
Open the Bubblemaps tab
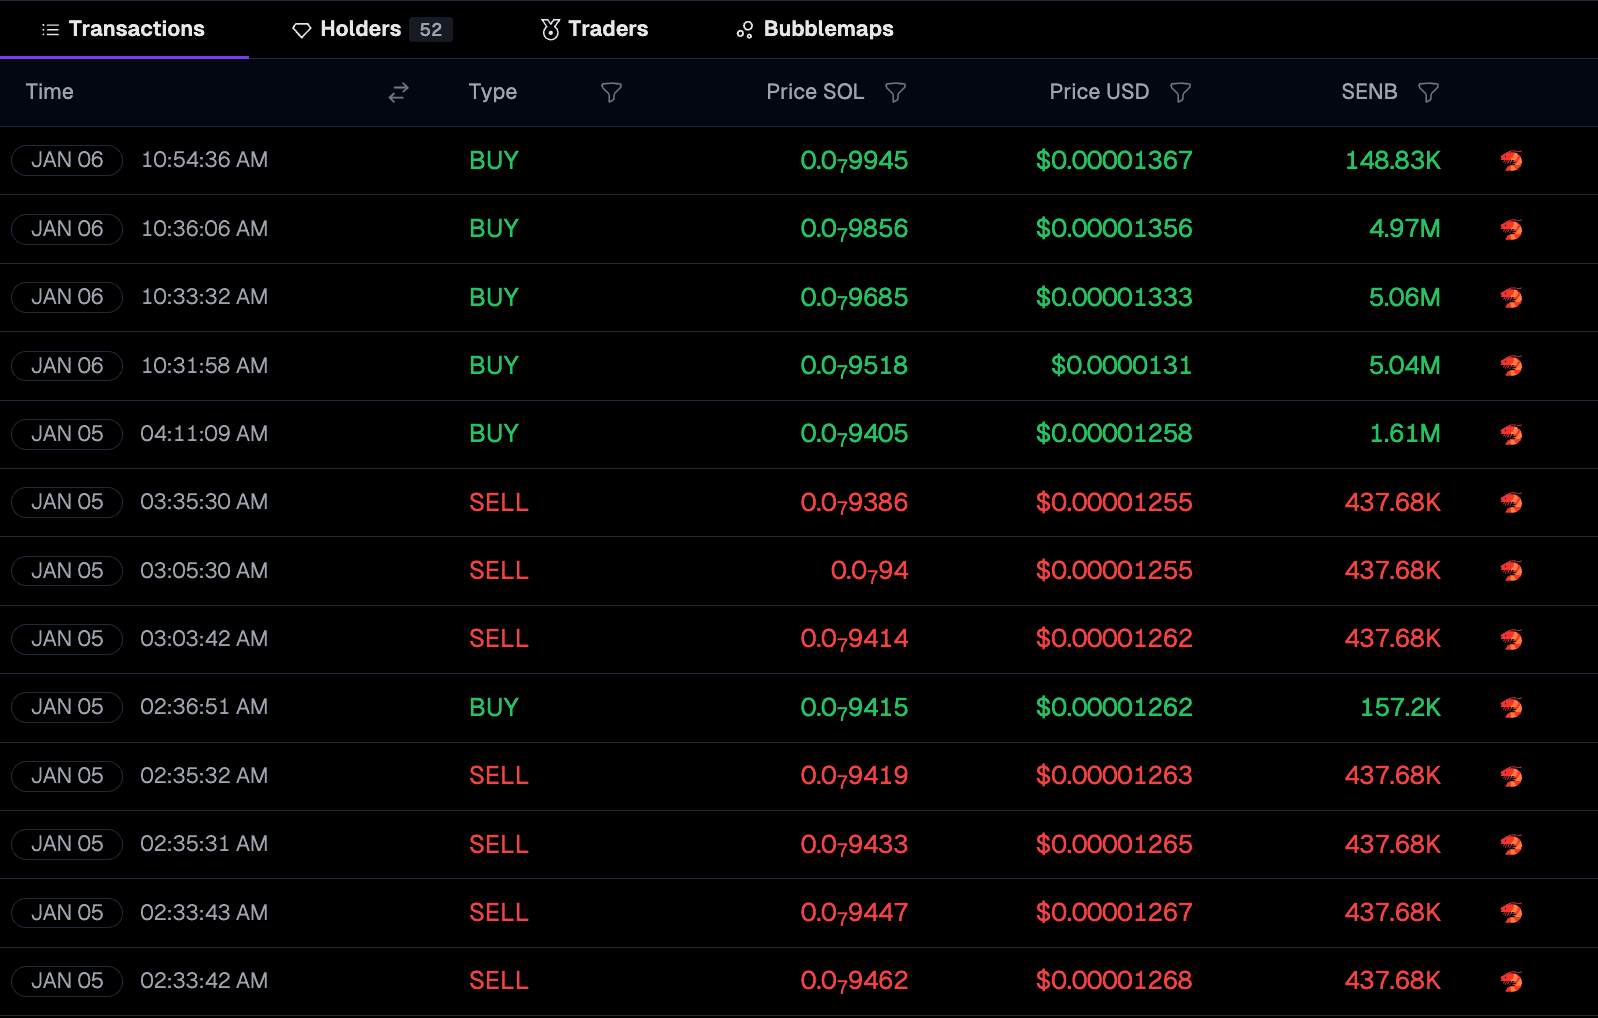click(815, 29)
